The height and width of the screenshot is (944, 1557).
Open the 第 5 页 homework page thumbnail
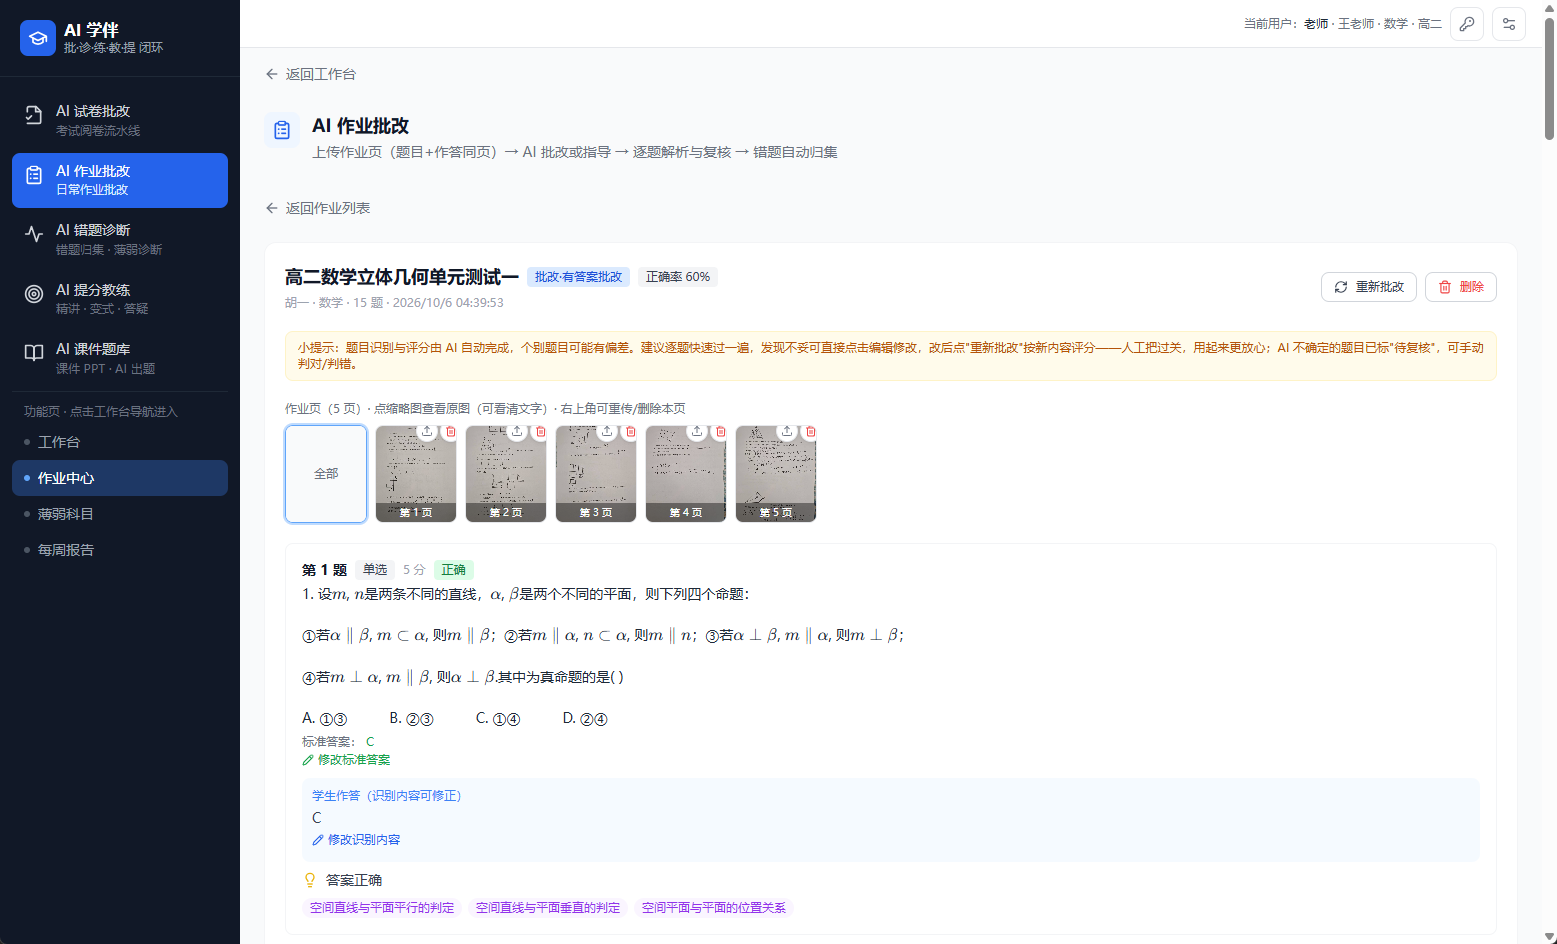click(x=776, y=474)
